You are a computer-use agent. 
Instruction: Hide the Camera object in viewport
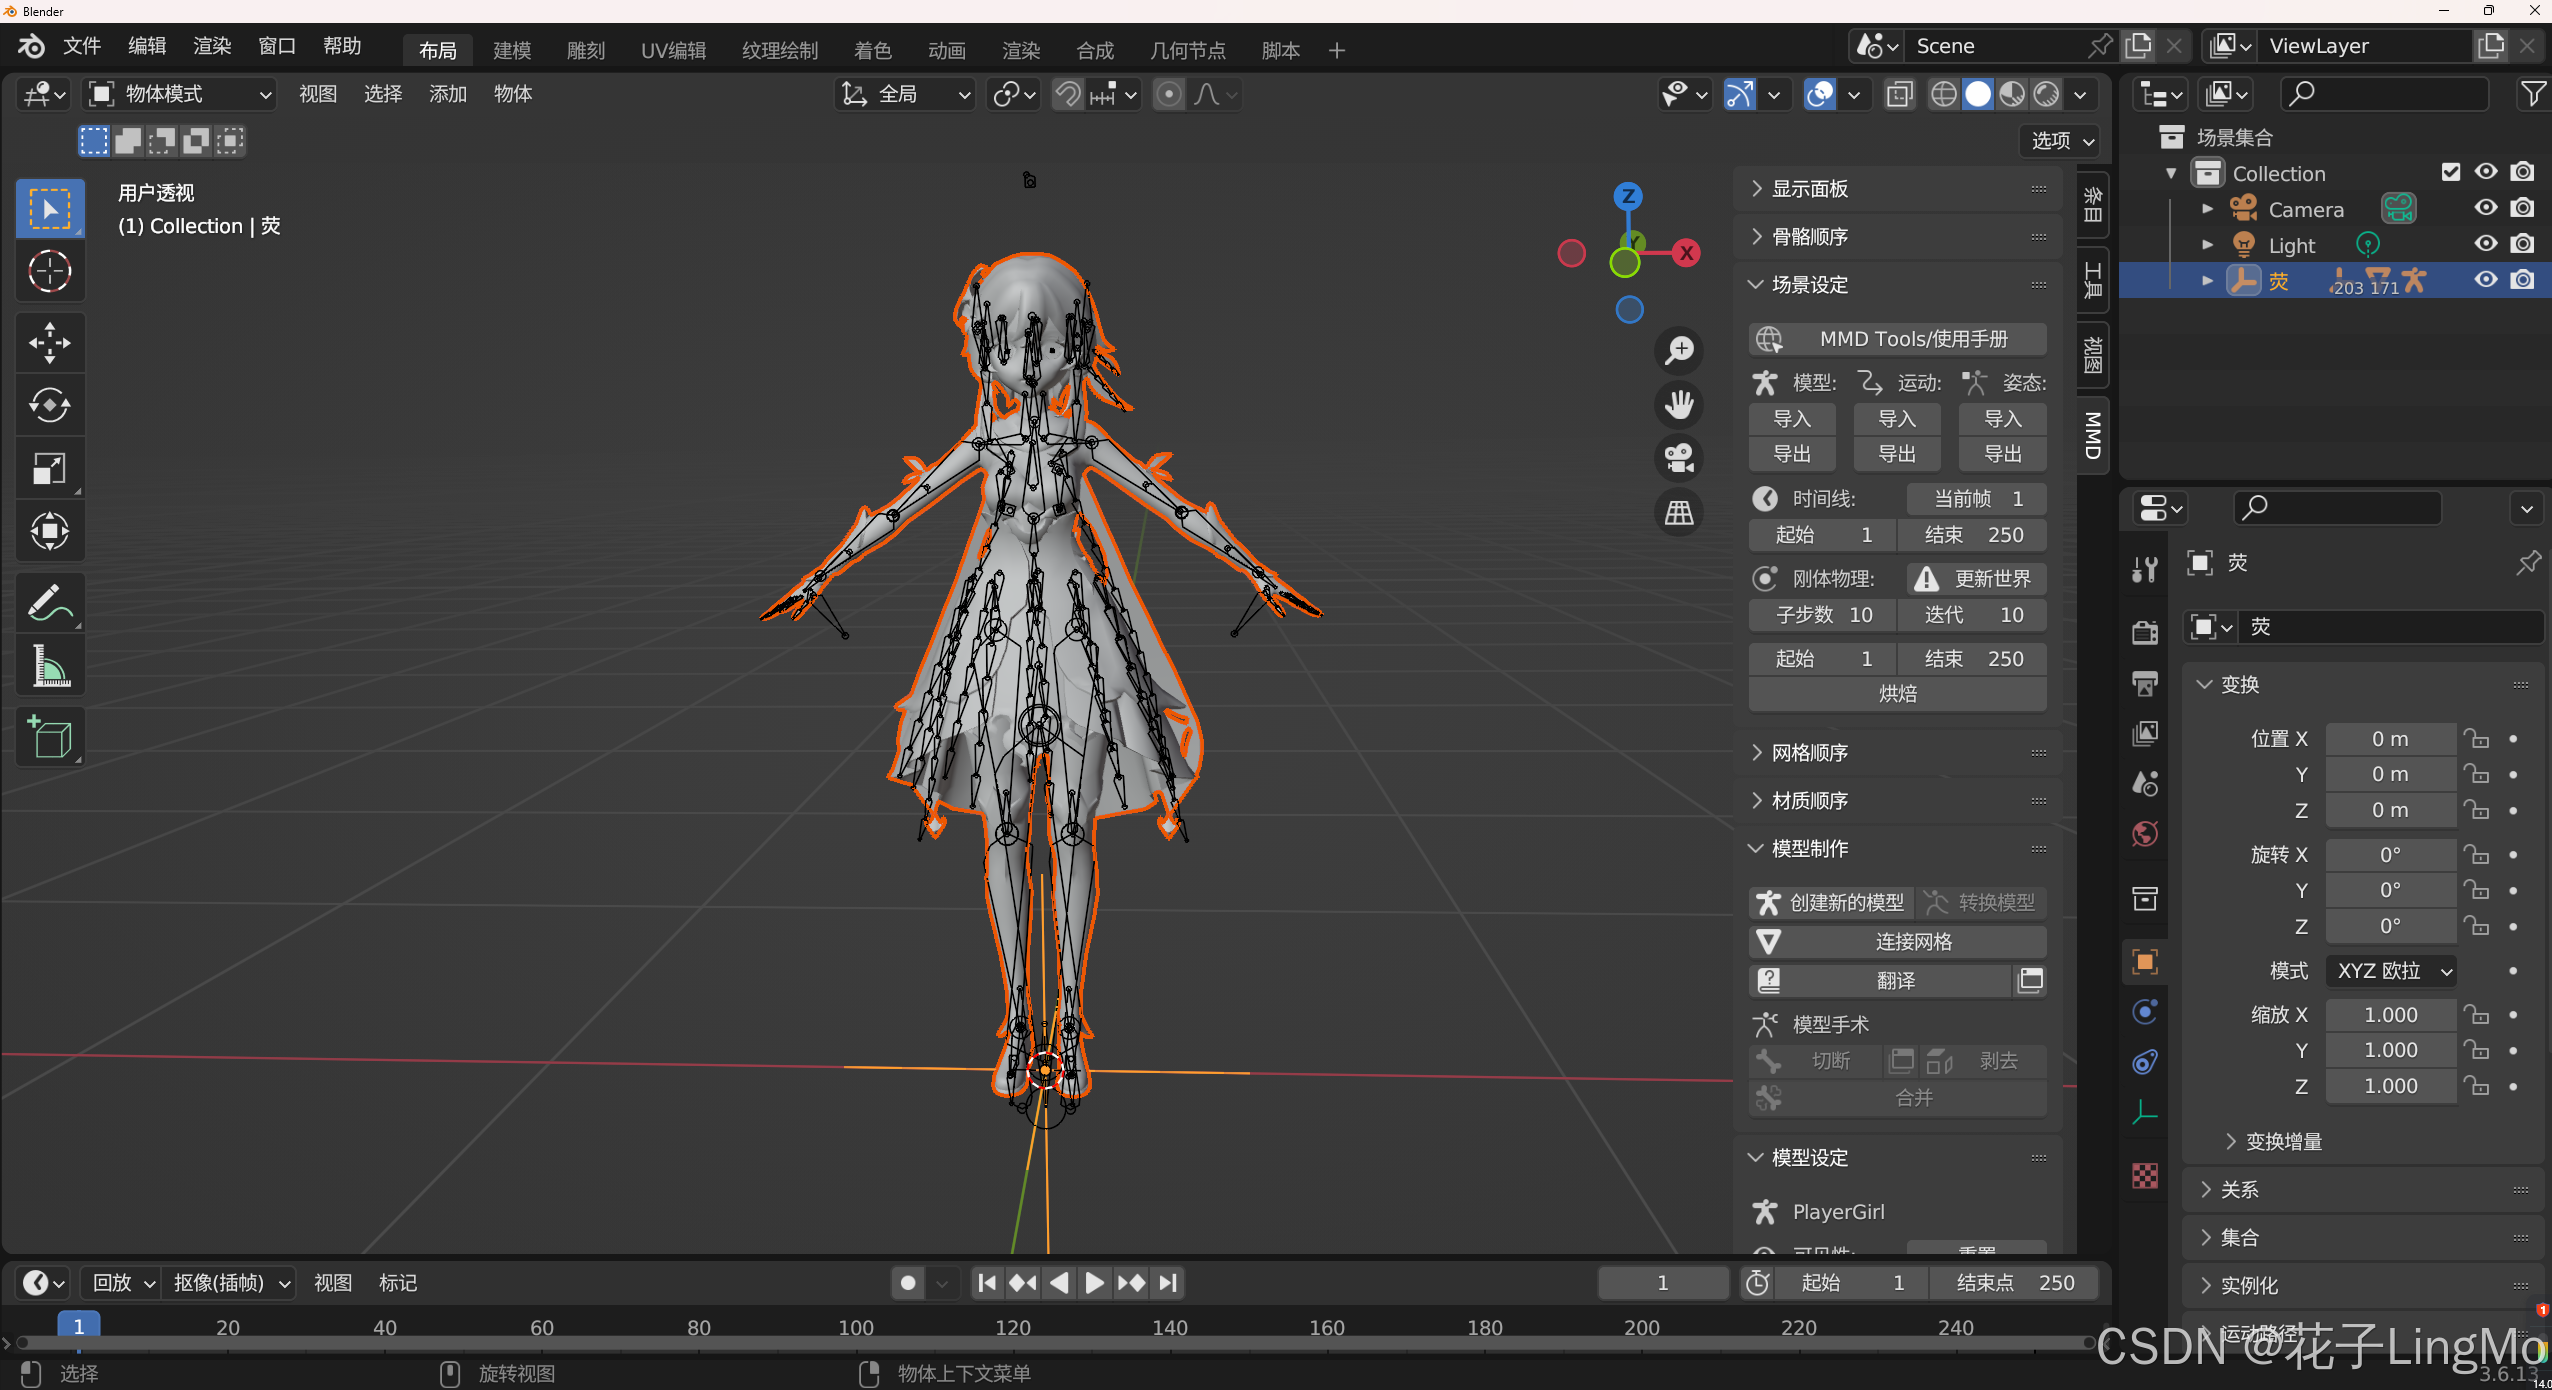2485,208
